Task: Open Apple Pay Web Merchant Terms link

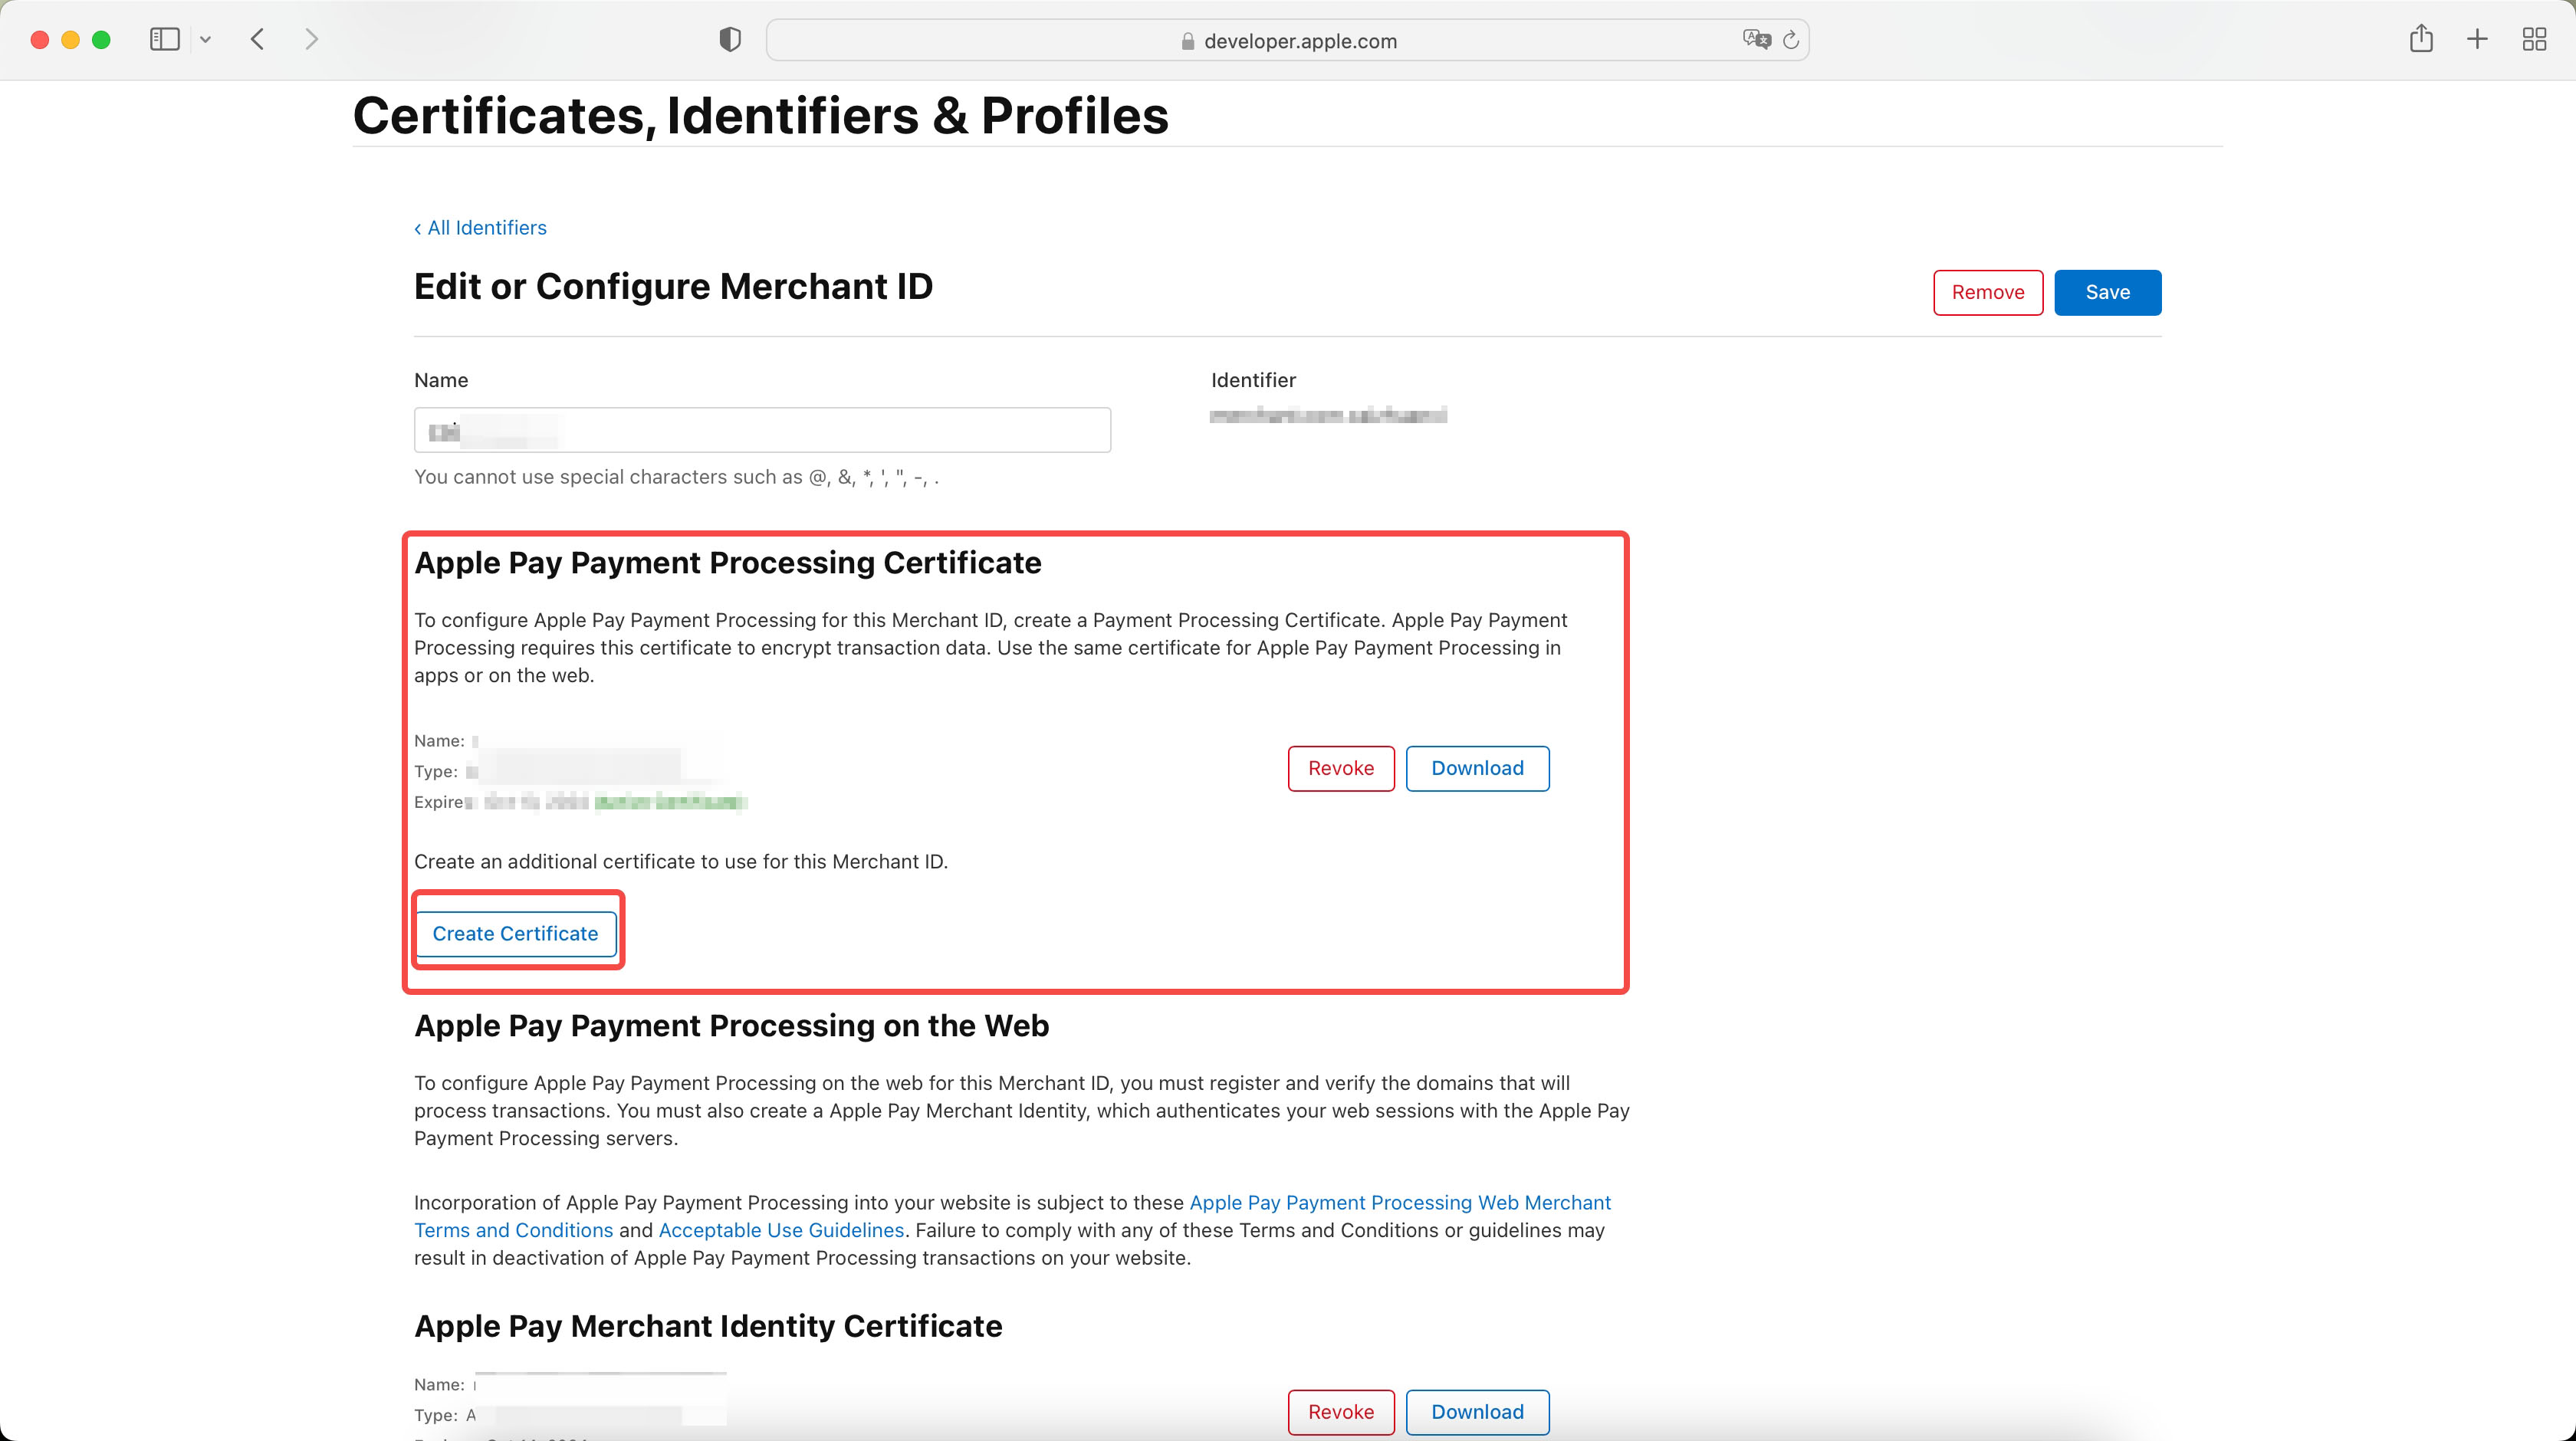Action: click(x=1400, y=1202)
